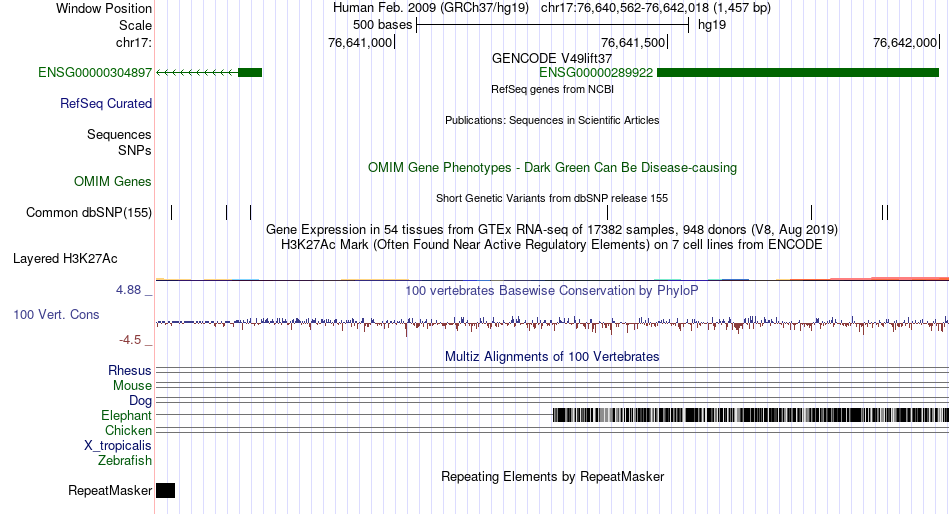The height and width of the screenshot is (514, 950).
Task: Open the 100 Vert. Cons track label
Action: [x=56, y=315]
